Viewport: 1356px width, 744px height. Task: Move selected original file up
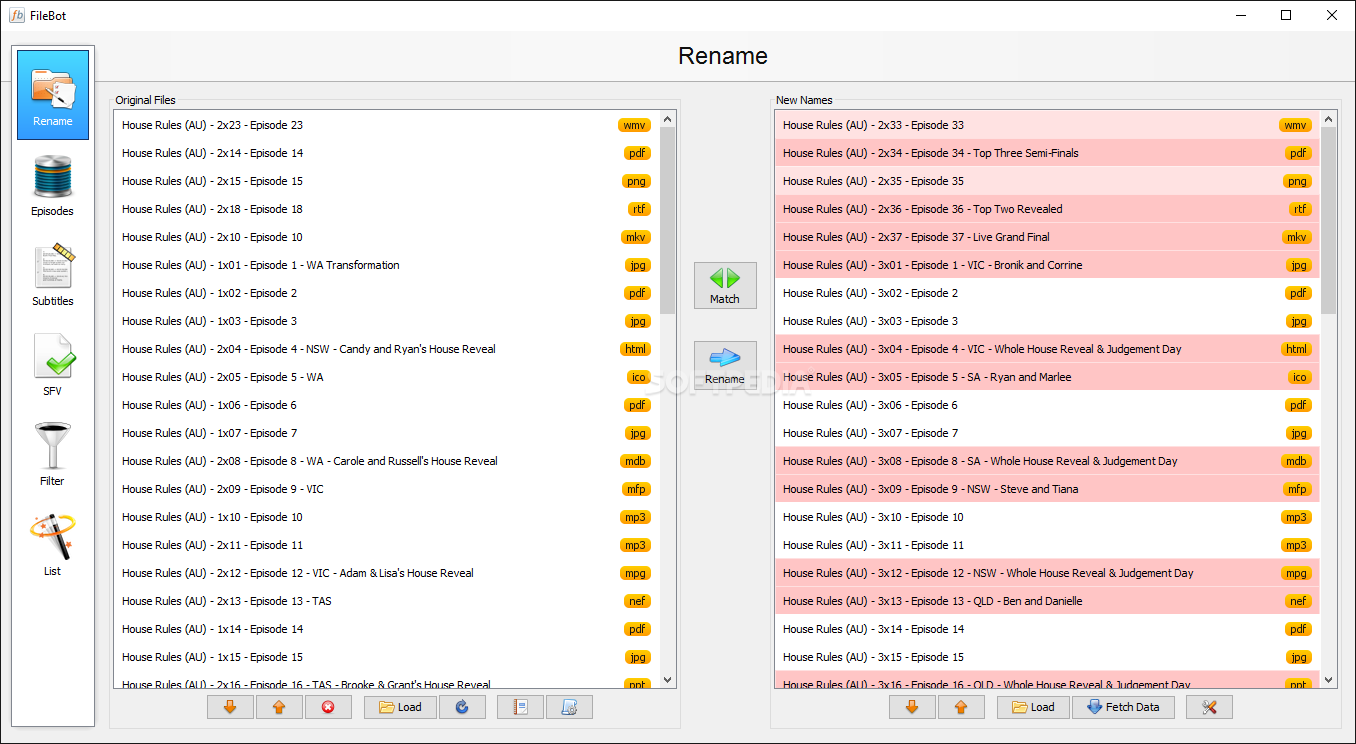click(279, 707)
